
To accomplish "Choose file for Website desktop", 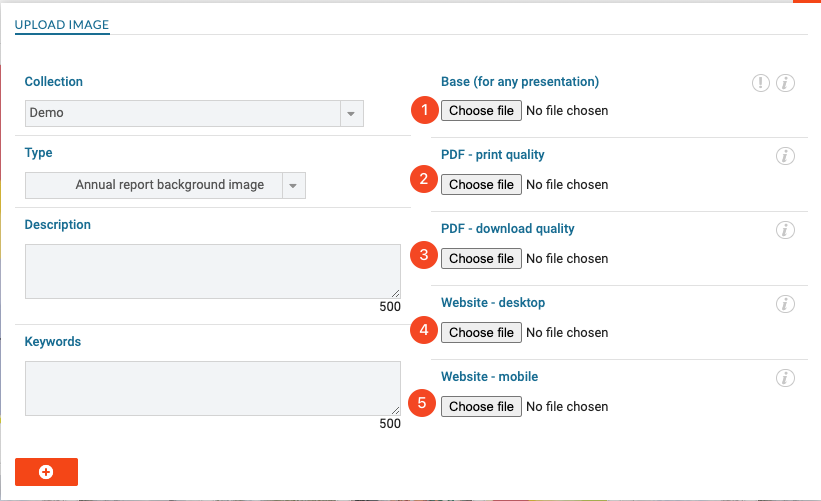I will click(481, 332).
